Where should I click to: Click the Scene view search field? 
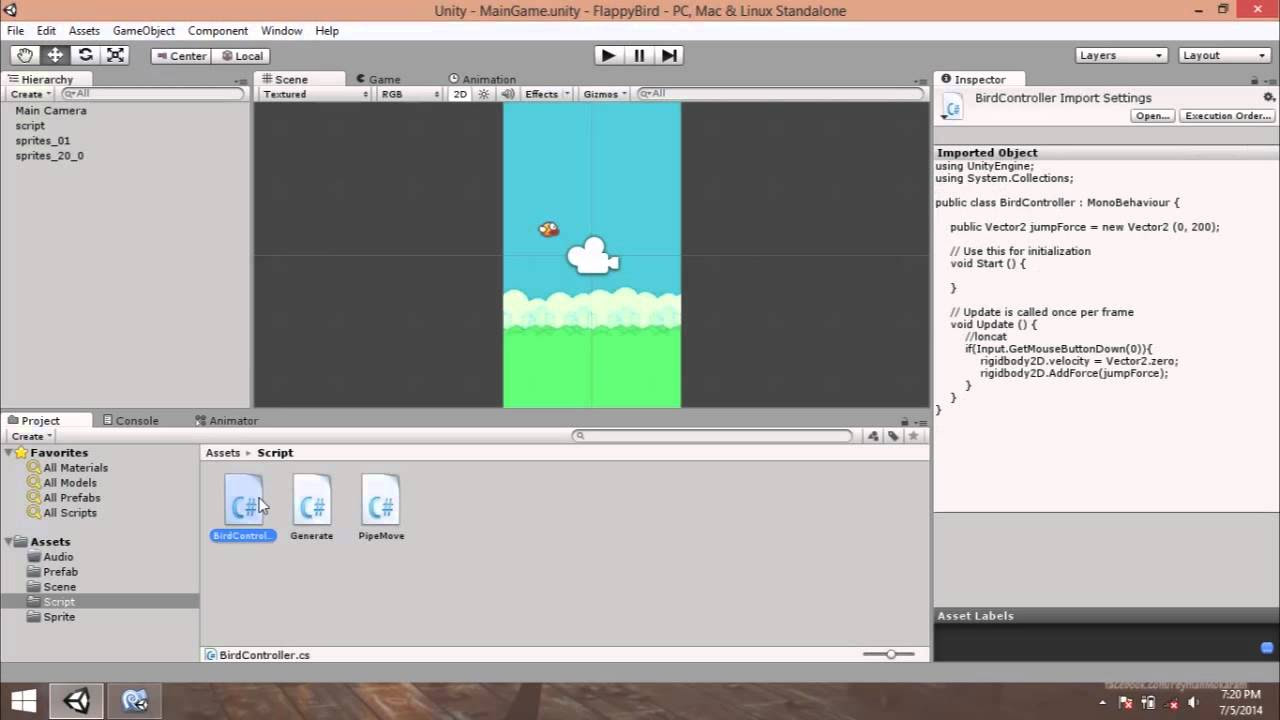[781, 94]
